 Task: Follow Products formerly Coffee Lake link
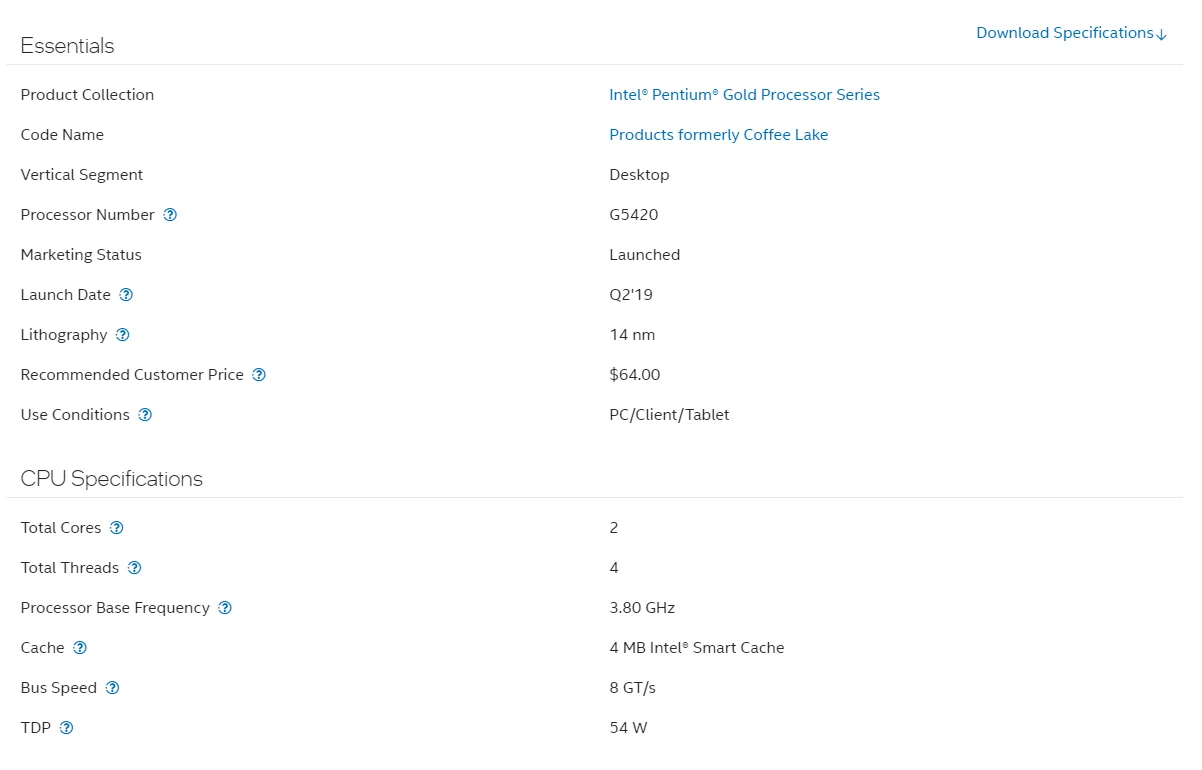tap(719, 135)
